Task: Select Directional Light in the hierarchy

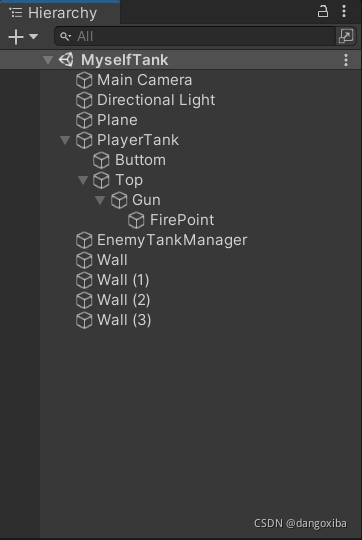Action: pyautogui.click(x=156, y=100)
